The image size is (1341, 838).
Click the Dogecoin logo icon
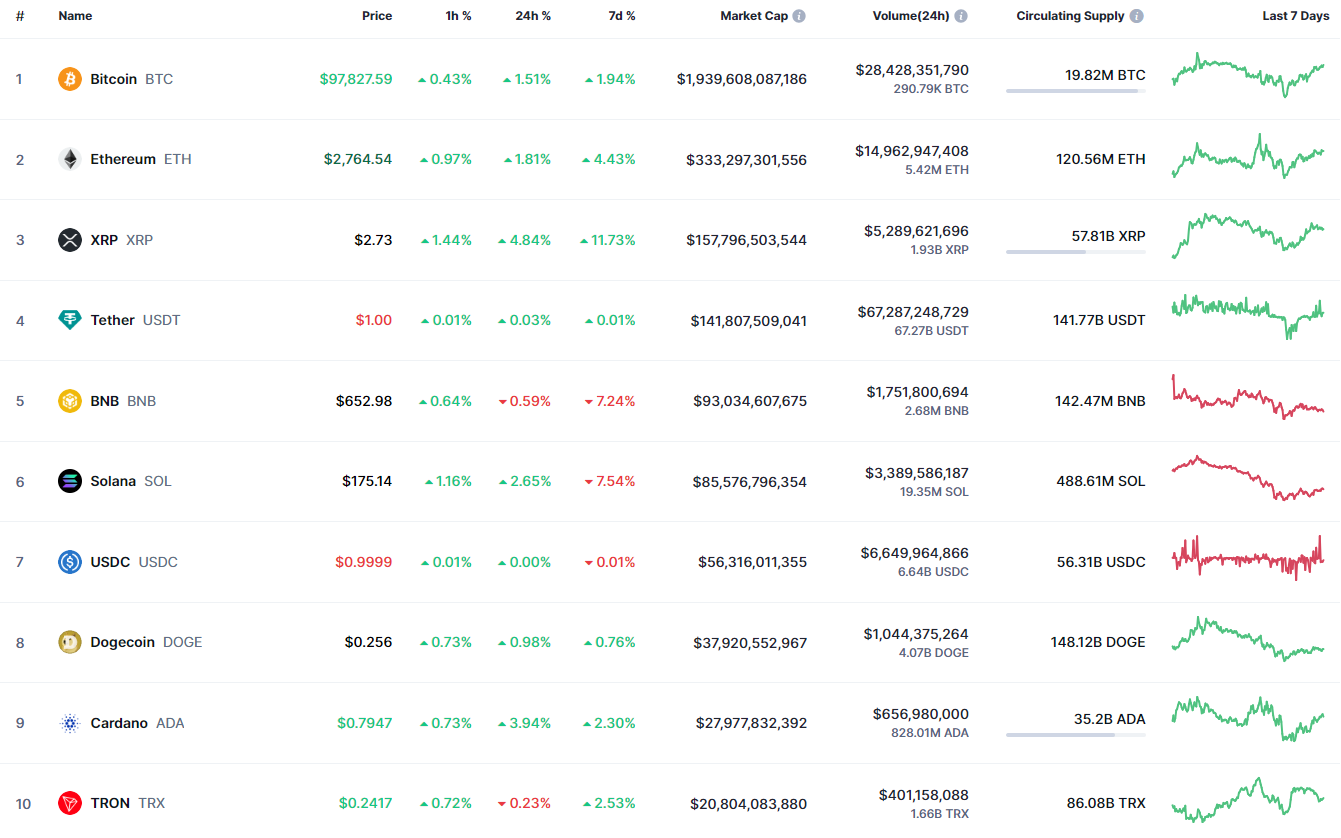tap(70, 642)
